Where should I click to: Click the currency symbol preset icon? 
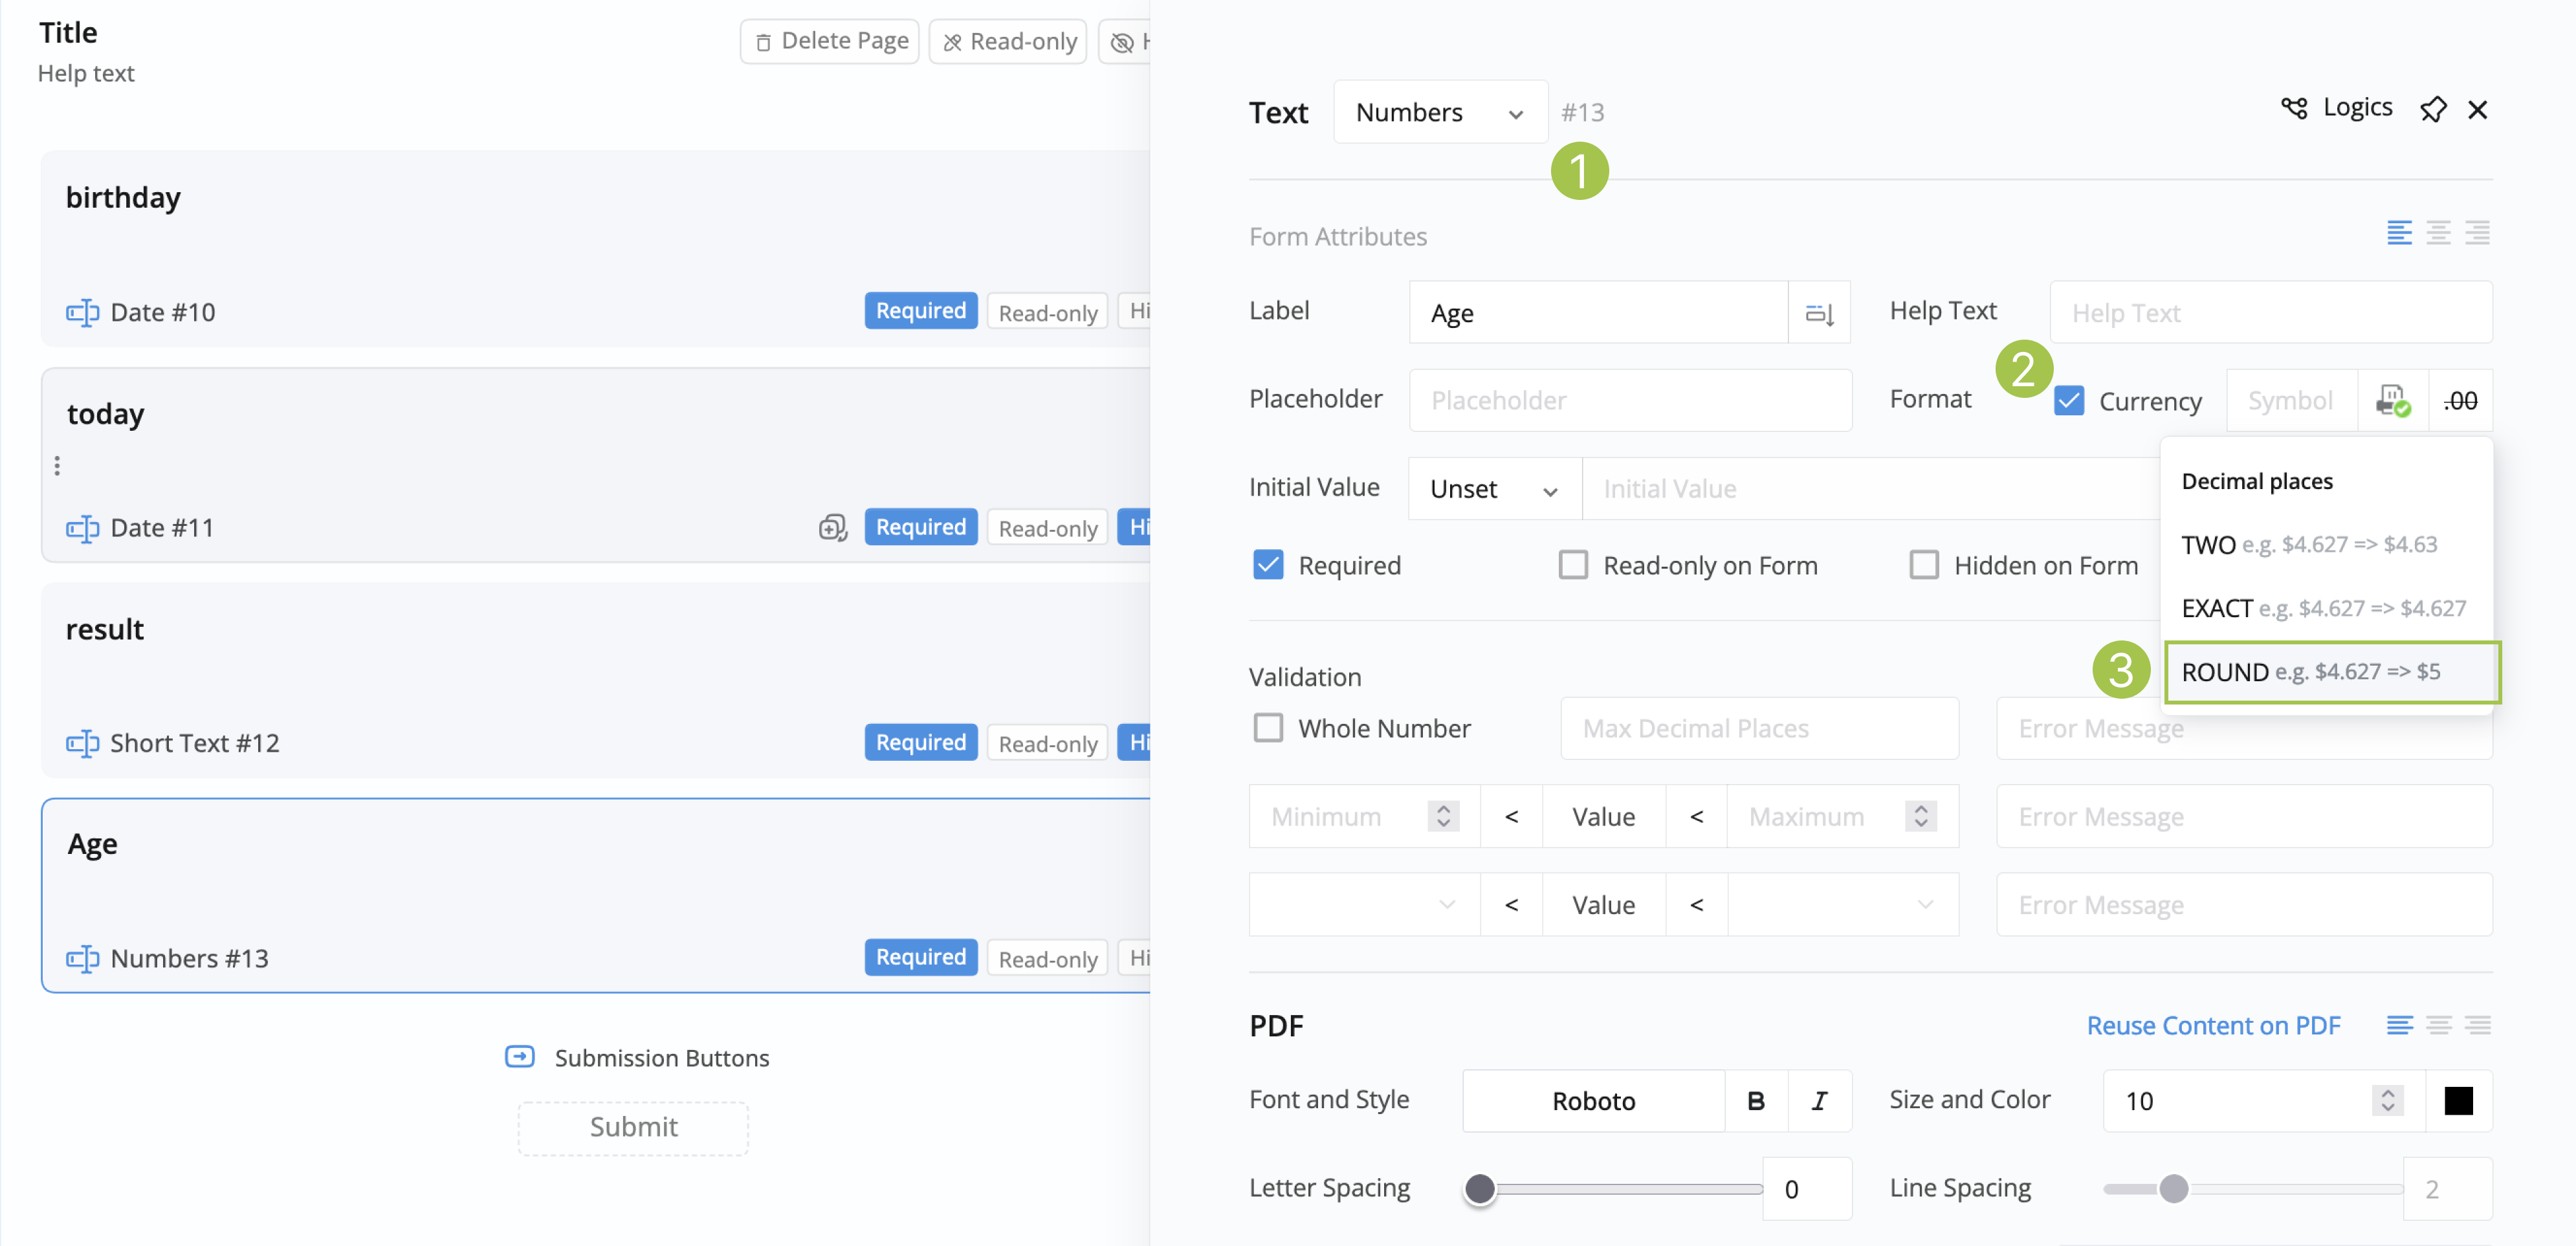click(x=2392, y=401)
